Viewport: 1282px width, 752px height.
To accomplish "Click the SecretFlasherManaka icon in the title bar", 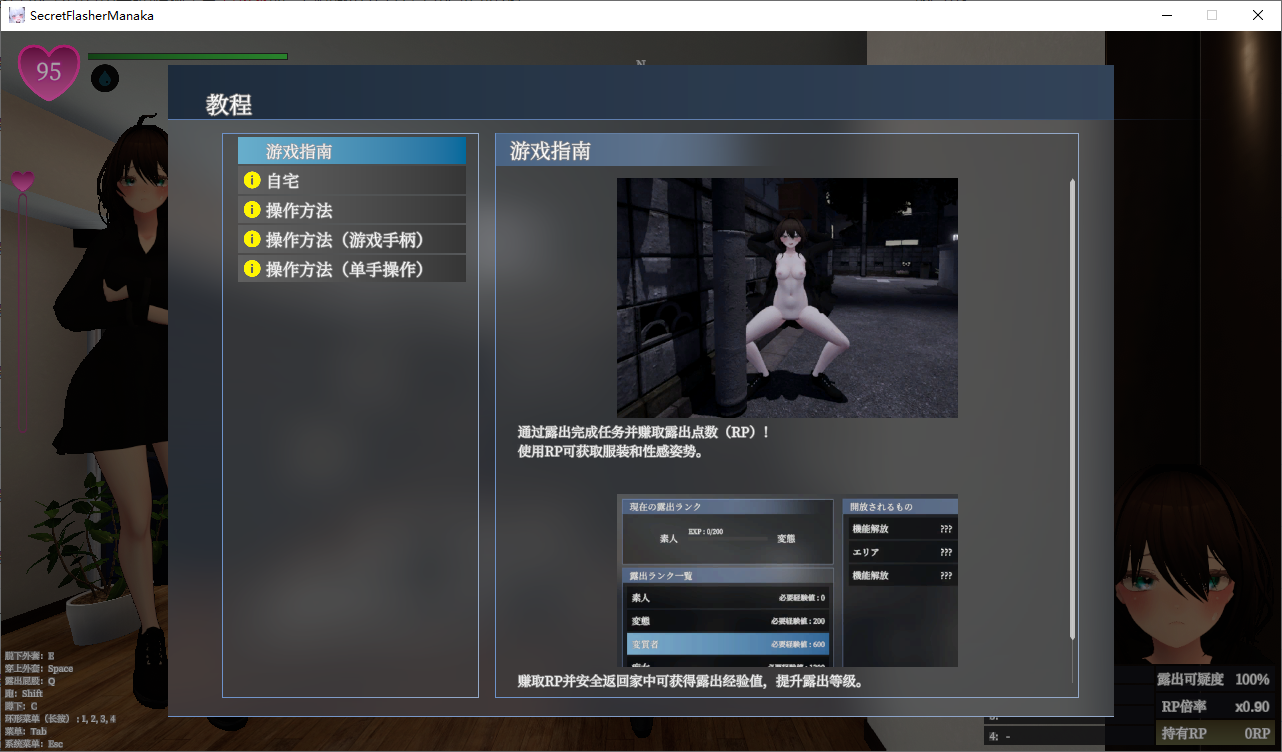I will pyautogui.click(x=16, y=14).
